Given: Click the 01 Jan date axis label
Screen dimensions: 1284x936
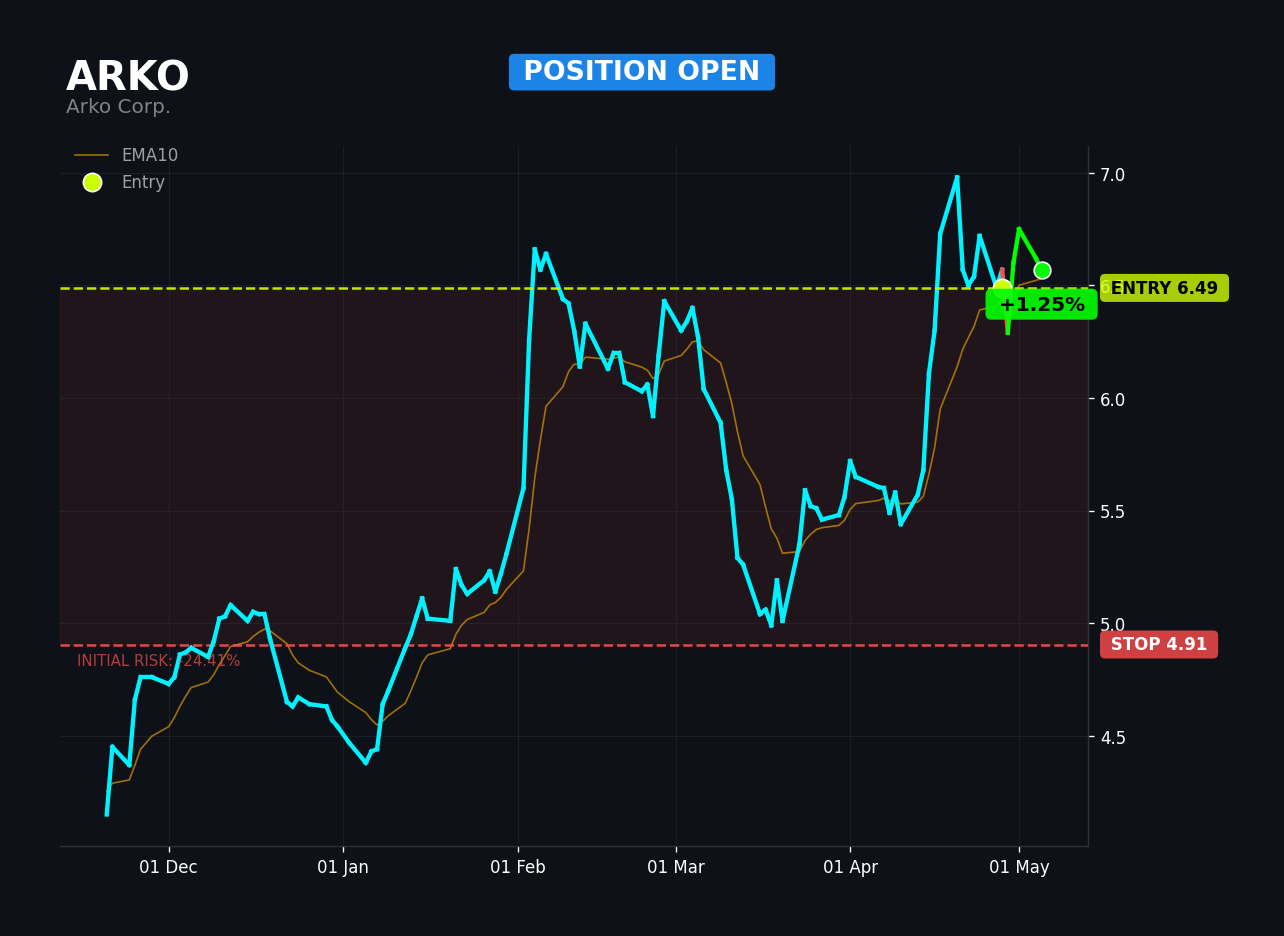Looking at the screenshot, I should pyautogui.click(x=343, y=867).
